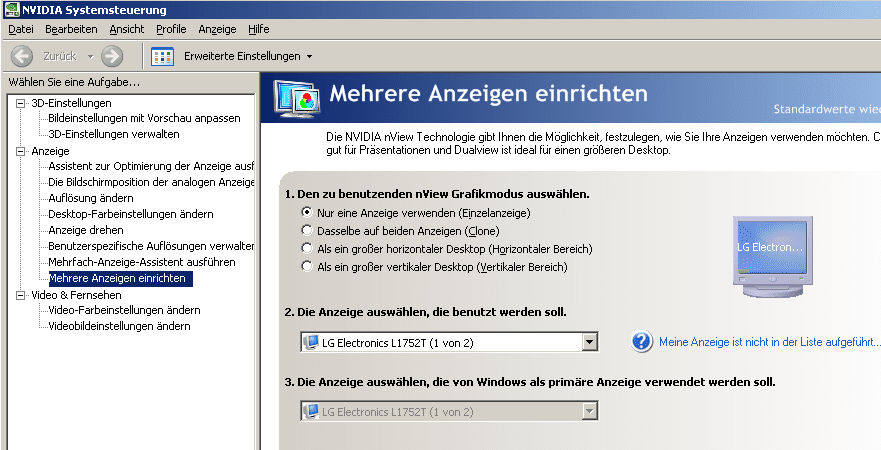
Task: Click the LG Electron… monitor preview image
Action: click(x=771, y=256)
